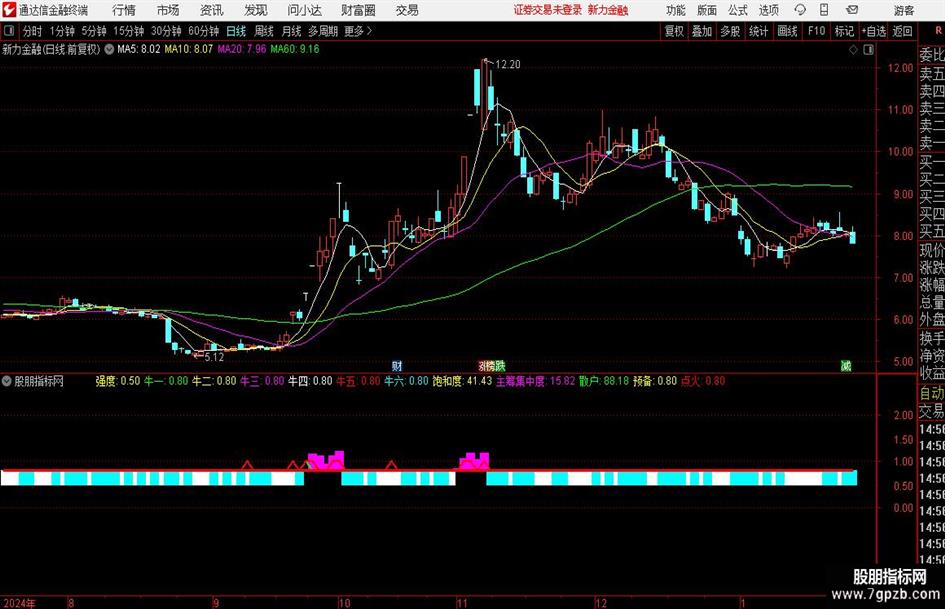Click the 多股 multi-stock button
Screen dimensions: 945x609
click(730, 31)
